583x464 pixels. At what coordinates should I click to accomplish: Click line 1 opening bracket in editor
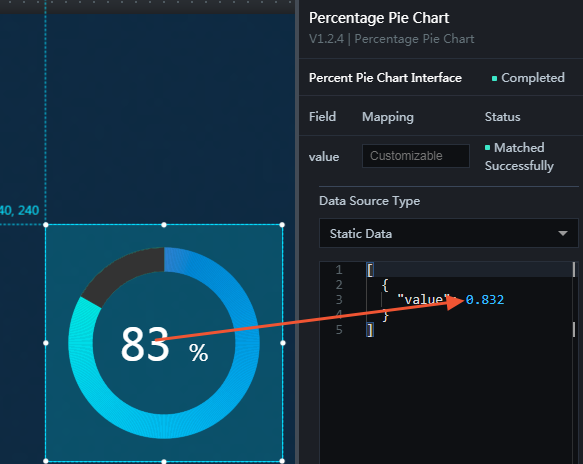370,270
